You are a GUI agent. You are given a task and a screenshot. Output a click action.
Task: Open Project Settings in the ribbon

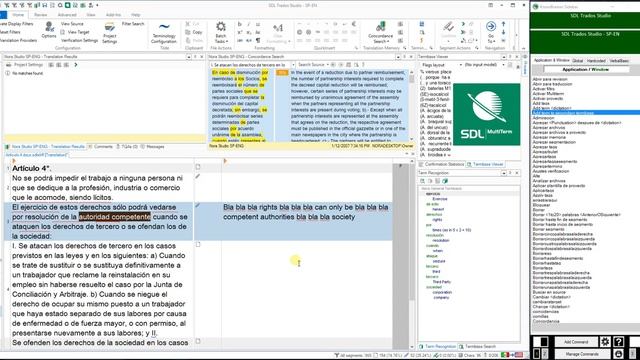click(x=109, y=33)
